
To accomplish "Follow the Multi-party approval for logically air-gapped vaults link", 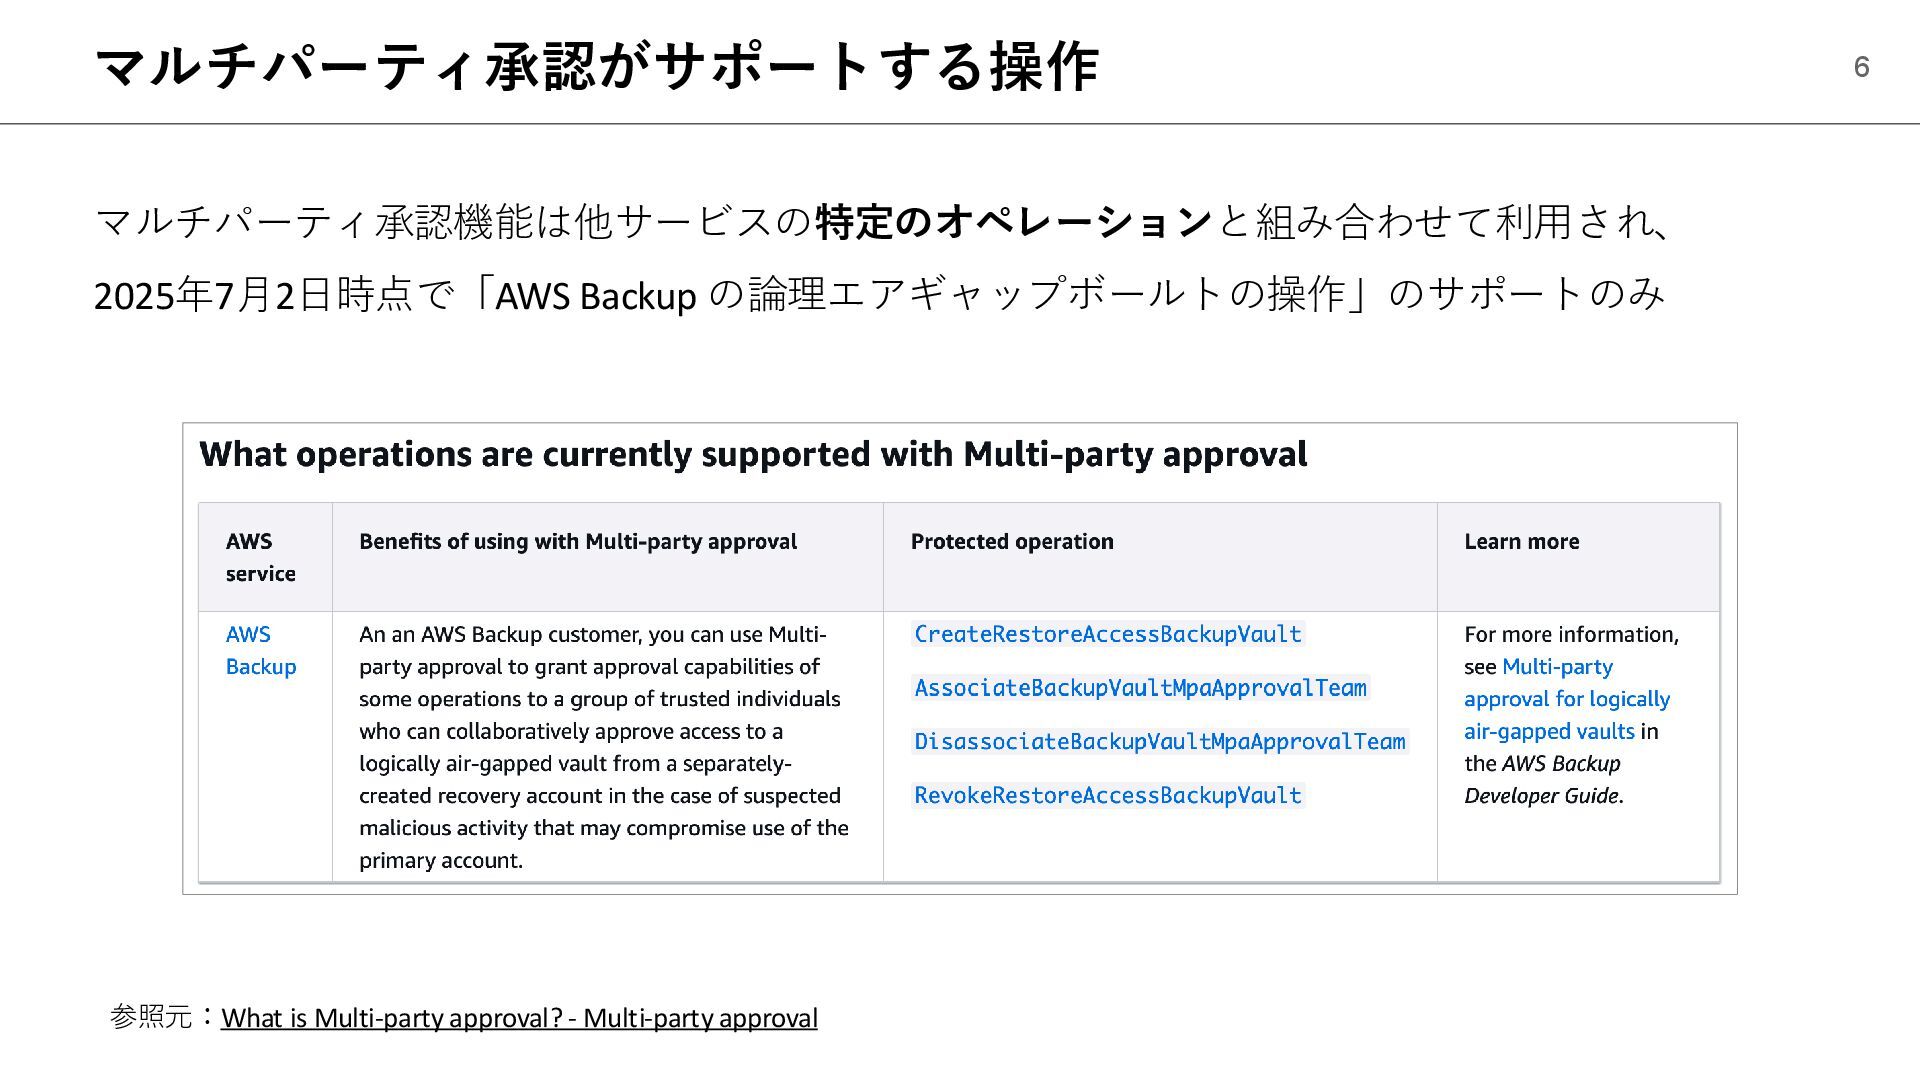I will 1567,699.
